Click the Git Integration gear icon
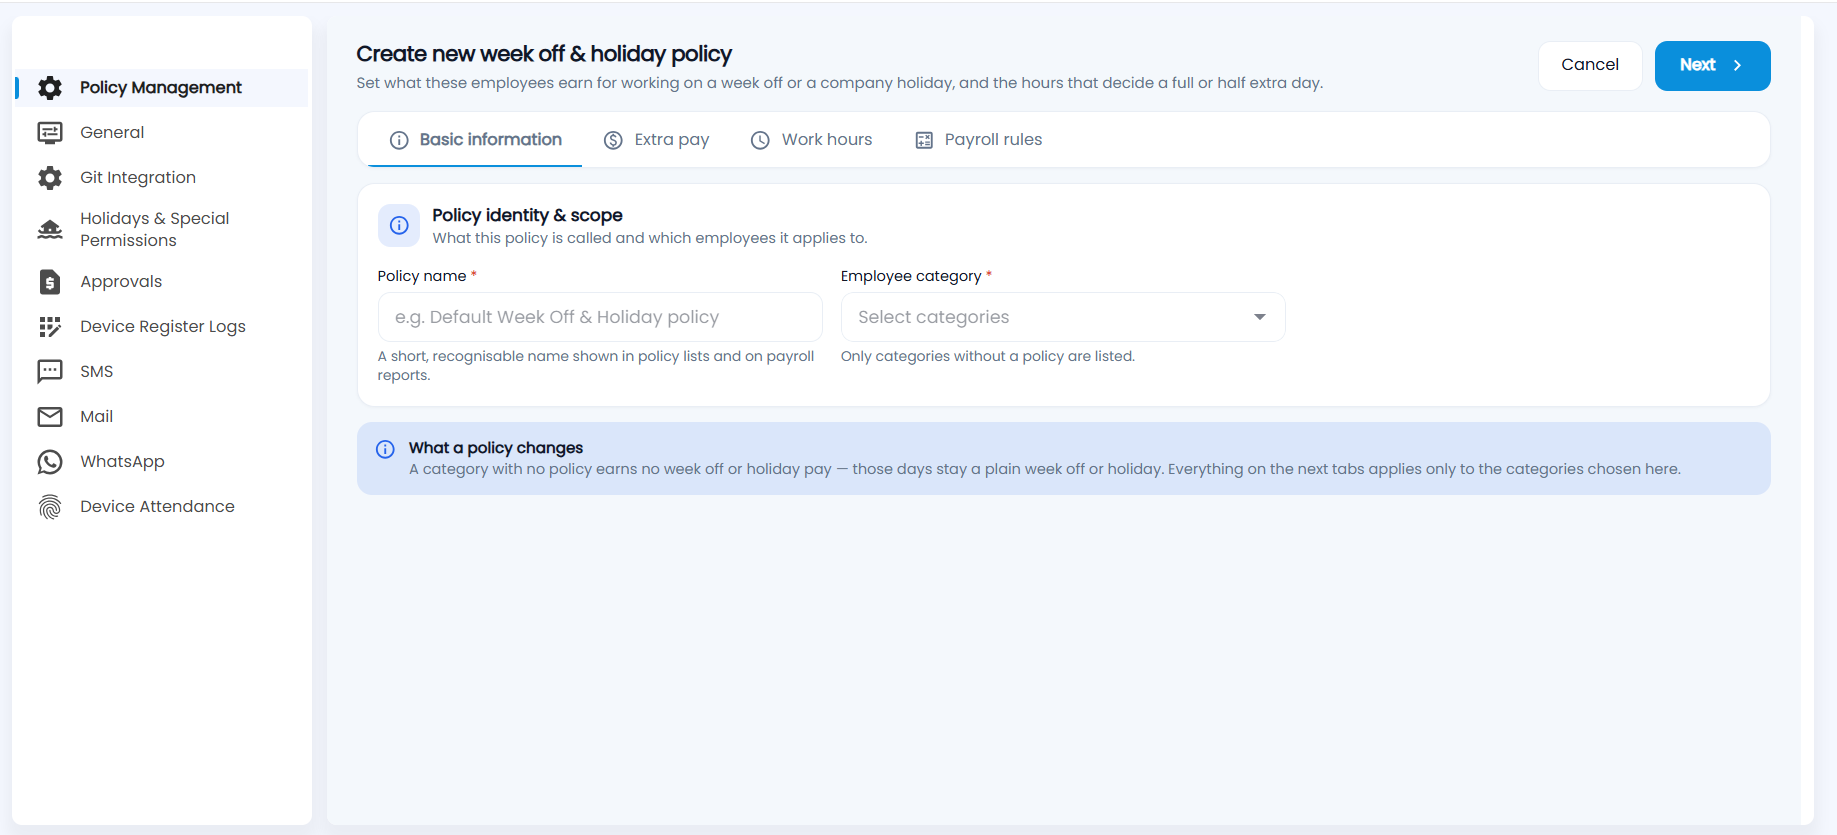This screenshot has height=835, width=1837. pyautogui.click(x=50, y=178)
